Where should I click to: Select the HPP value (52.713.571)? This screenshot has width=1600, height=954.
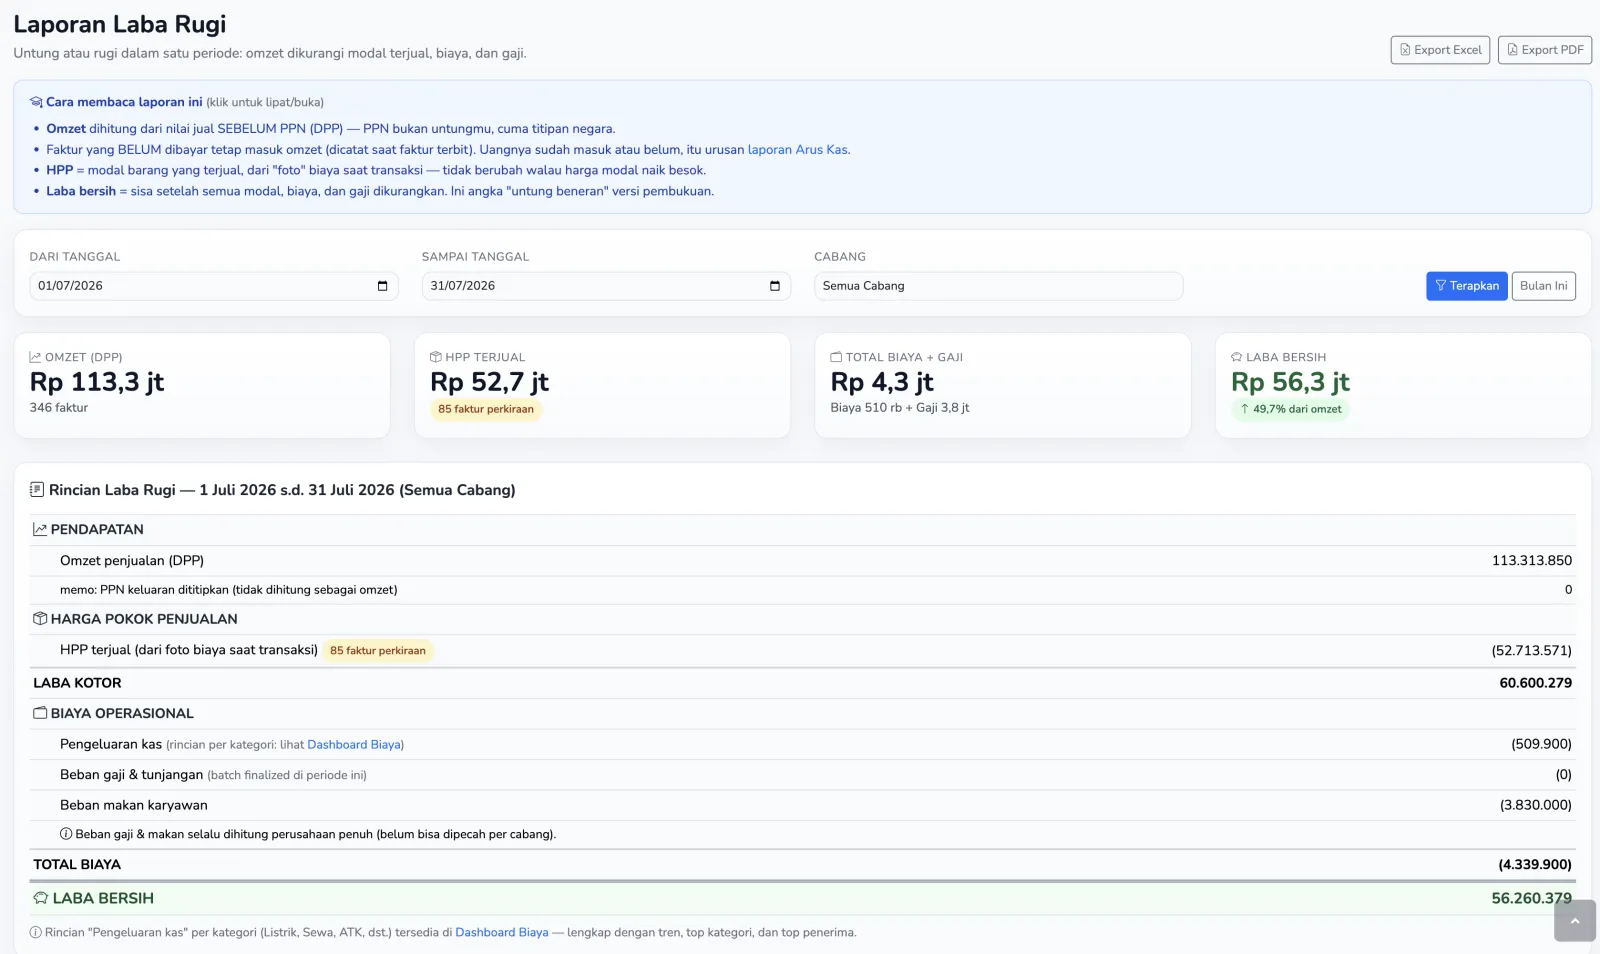(x=1532, y=651)
